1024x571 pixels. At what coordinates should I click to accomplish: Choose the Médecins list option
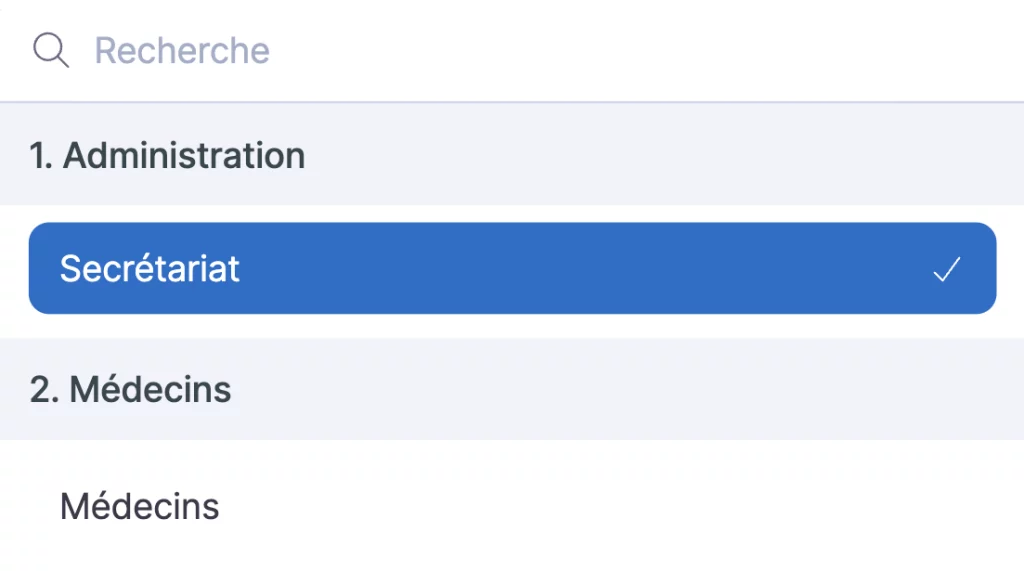140,506
